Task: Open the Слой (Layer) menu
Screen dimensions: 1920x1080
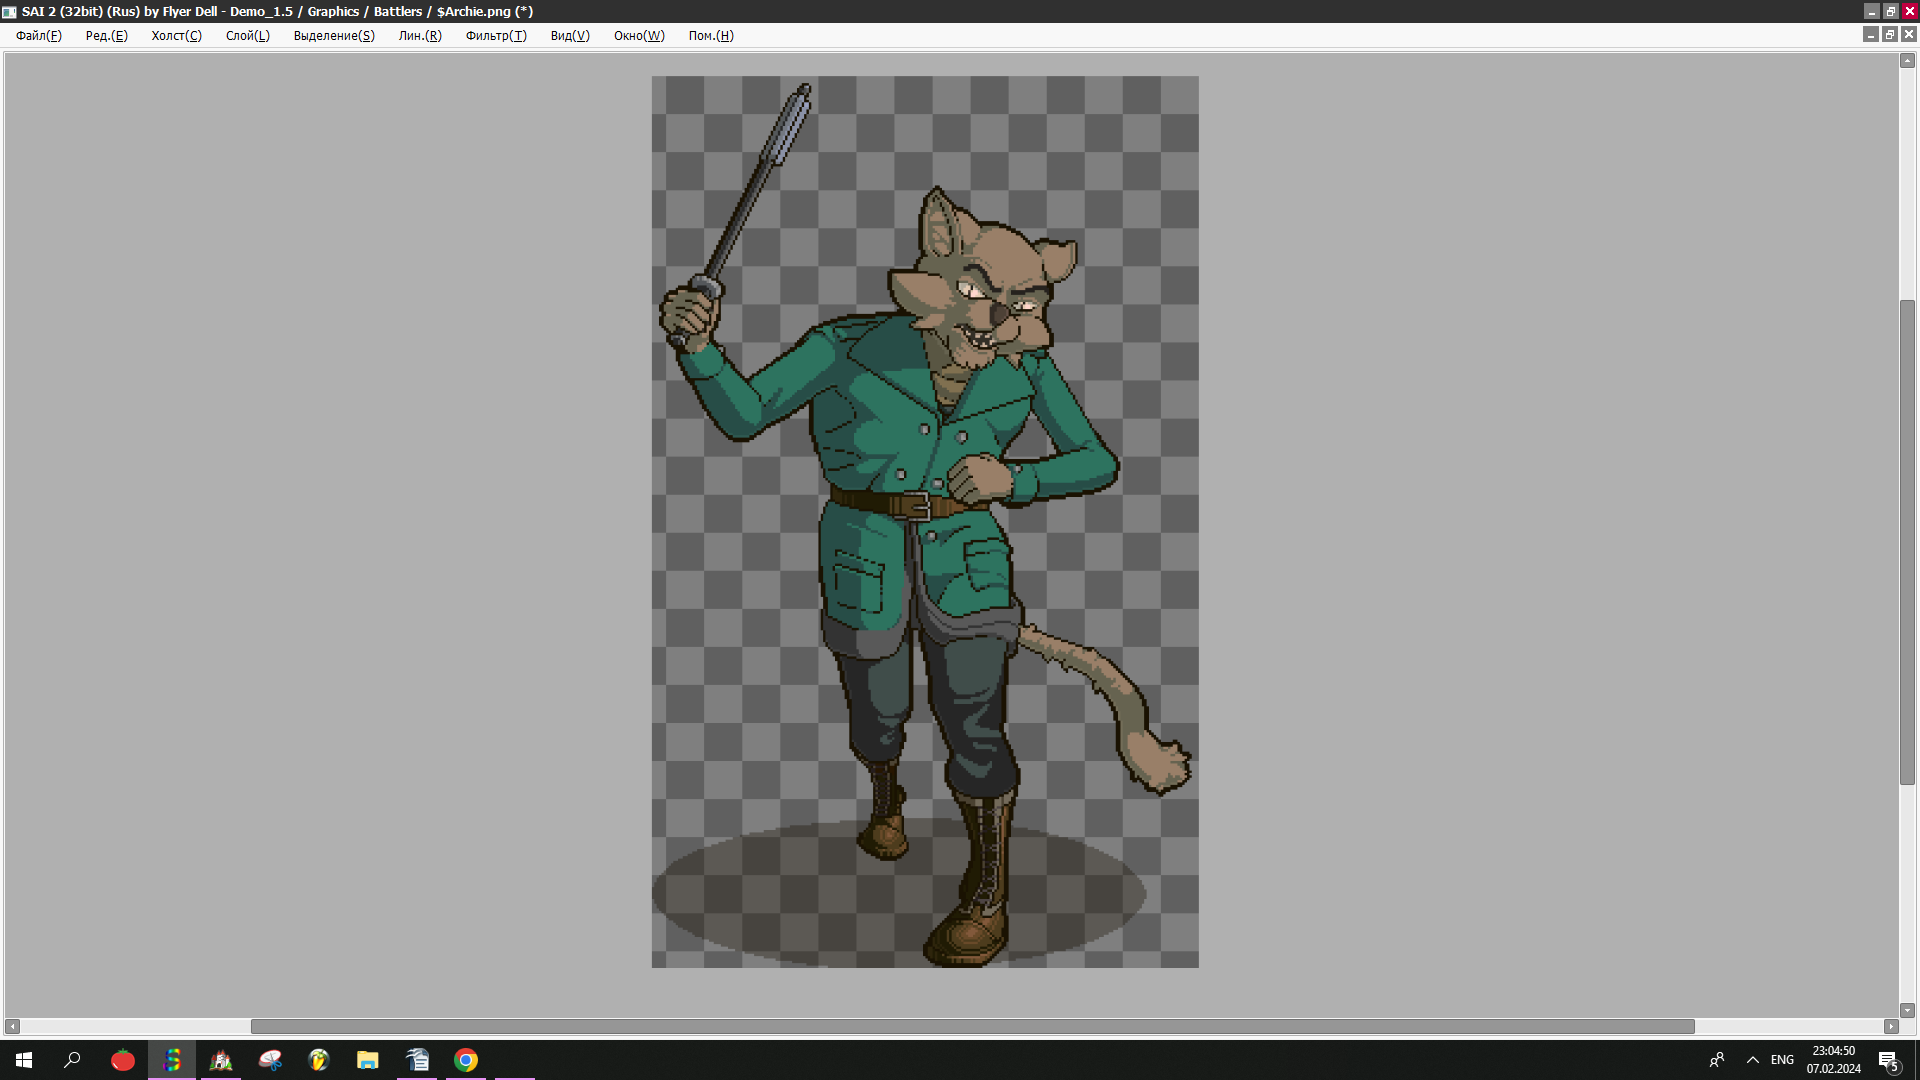Action: point(247,36)
